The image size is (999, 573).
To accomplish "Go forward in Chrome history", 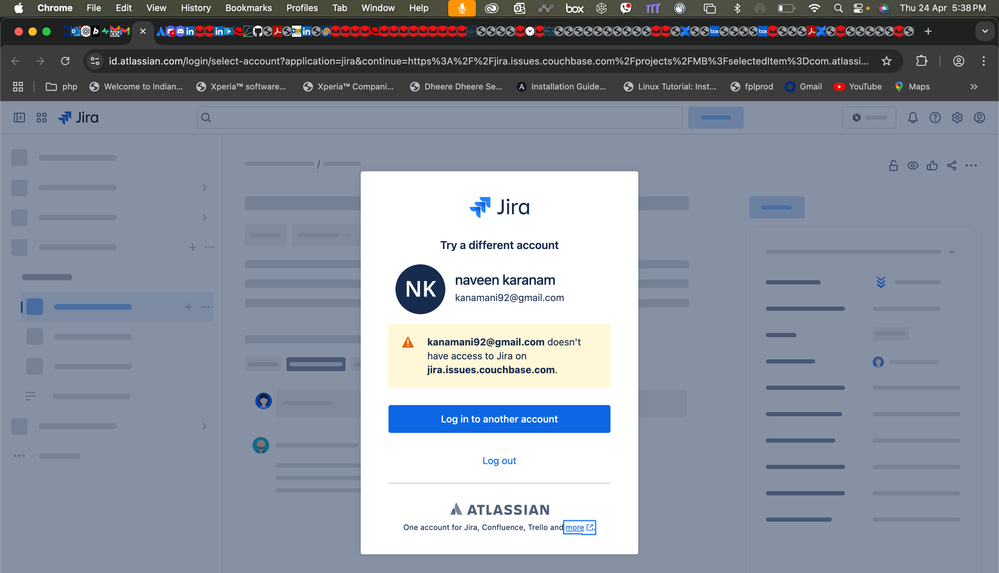I will [x=40, y=61].
